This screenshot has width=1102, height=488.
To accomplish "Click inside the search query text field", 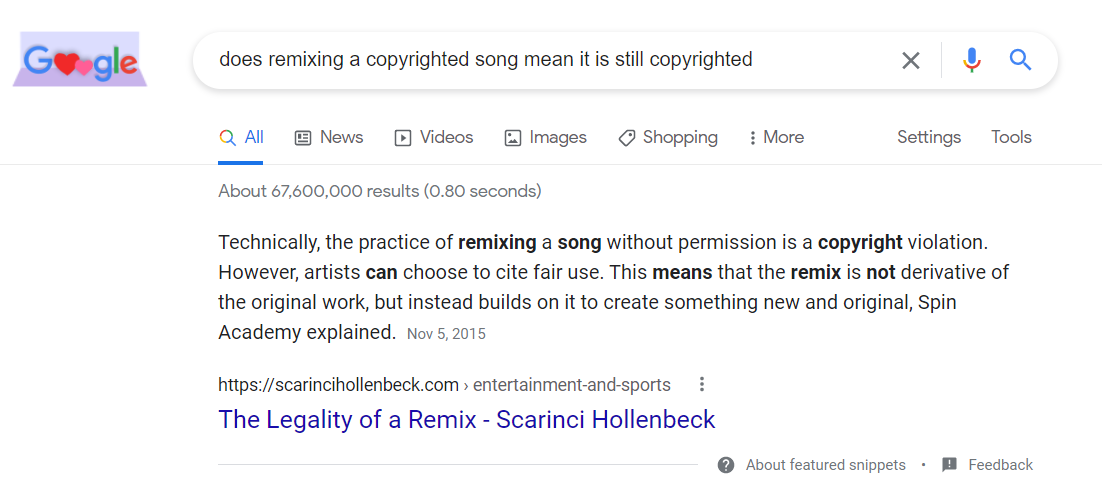I will click(x=540, y=60).
